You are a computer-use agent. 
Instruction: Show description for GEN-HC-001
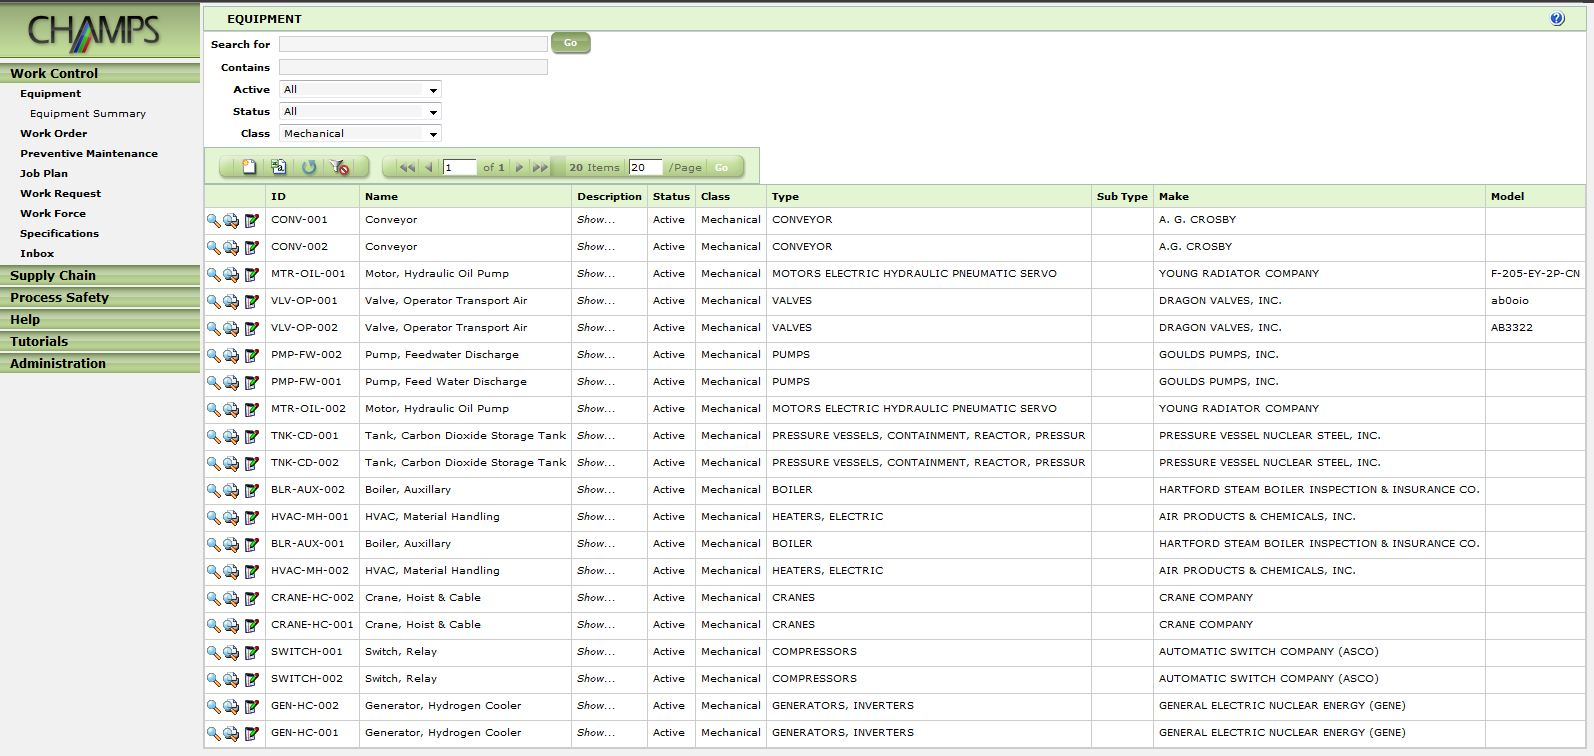pos(596,733)
